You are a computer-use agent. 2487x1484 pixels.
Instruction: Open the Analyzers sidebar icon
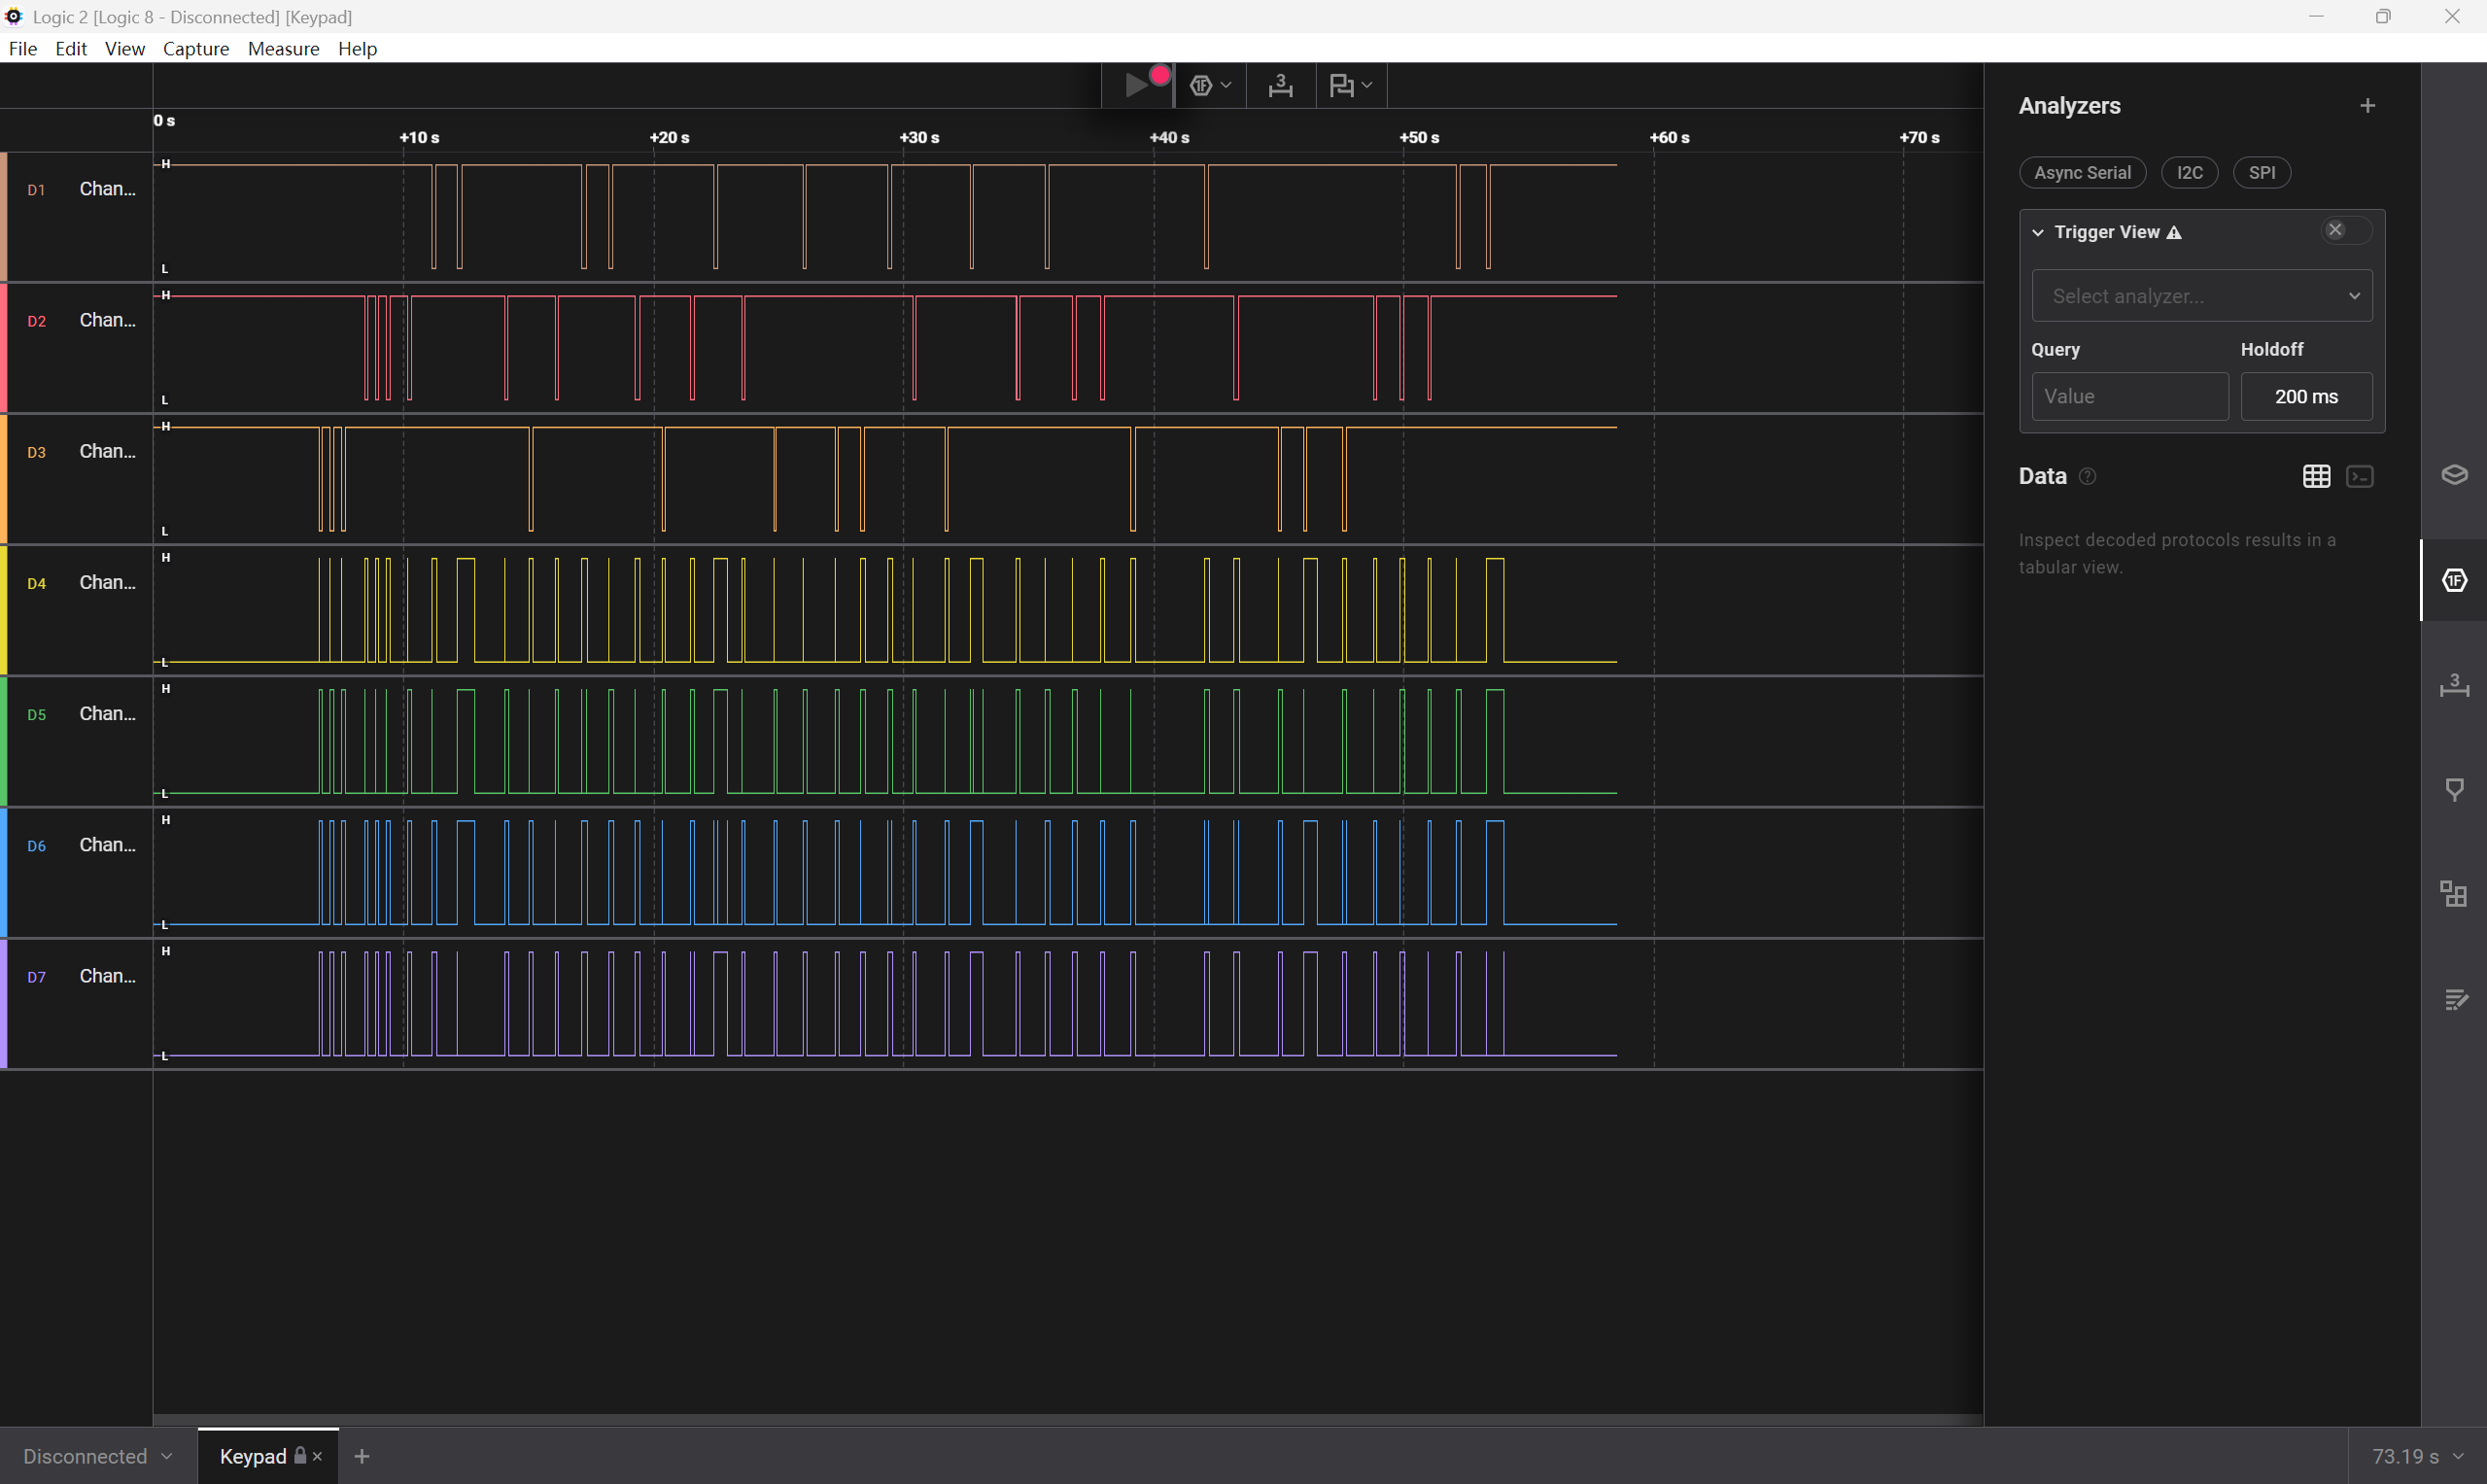[x=2454, y=580]
